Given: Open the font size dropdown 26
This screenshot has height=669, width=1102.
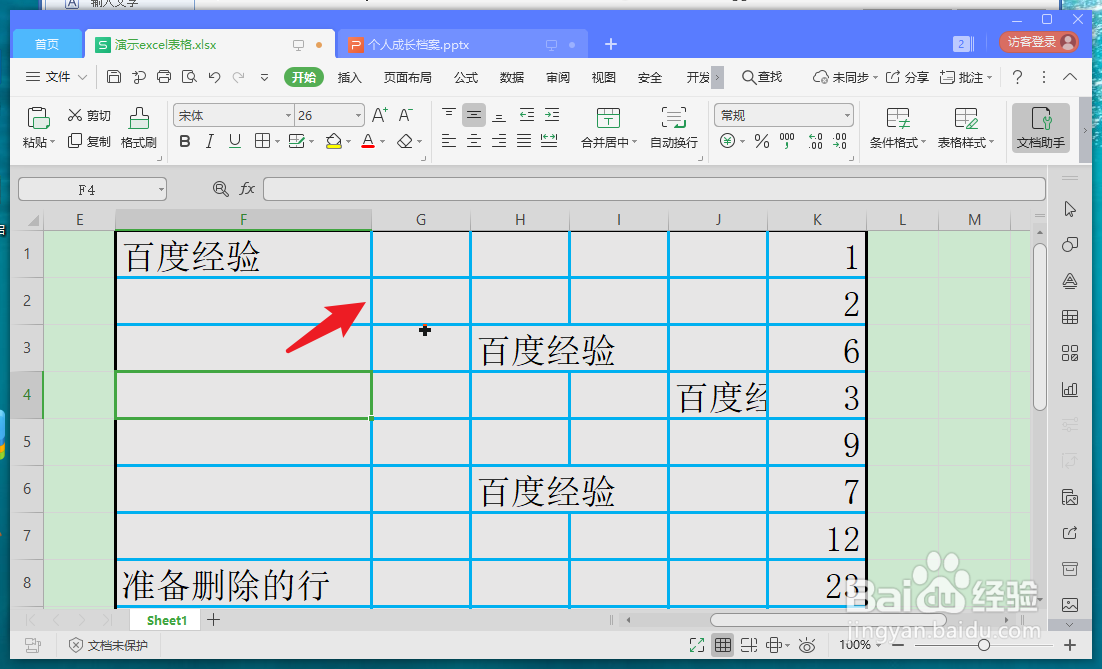Looking at the screenshot, I should [x=358, y=115].
